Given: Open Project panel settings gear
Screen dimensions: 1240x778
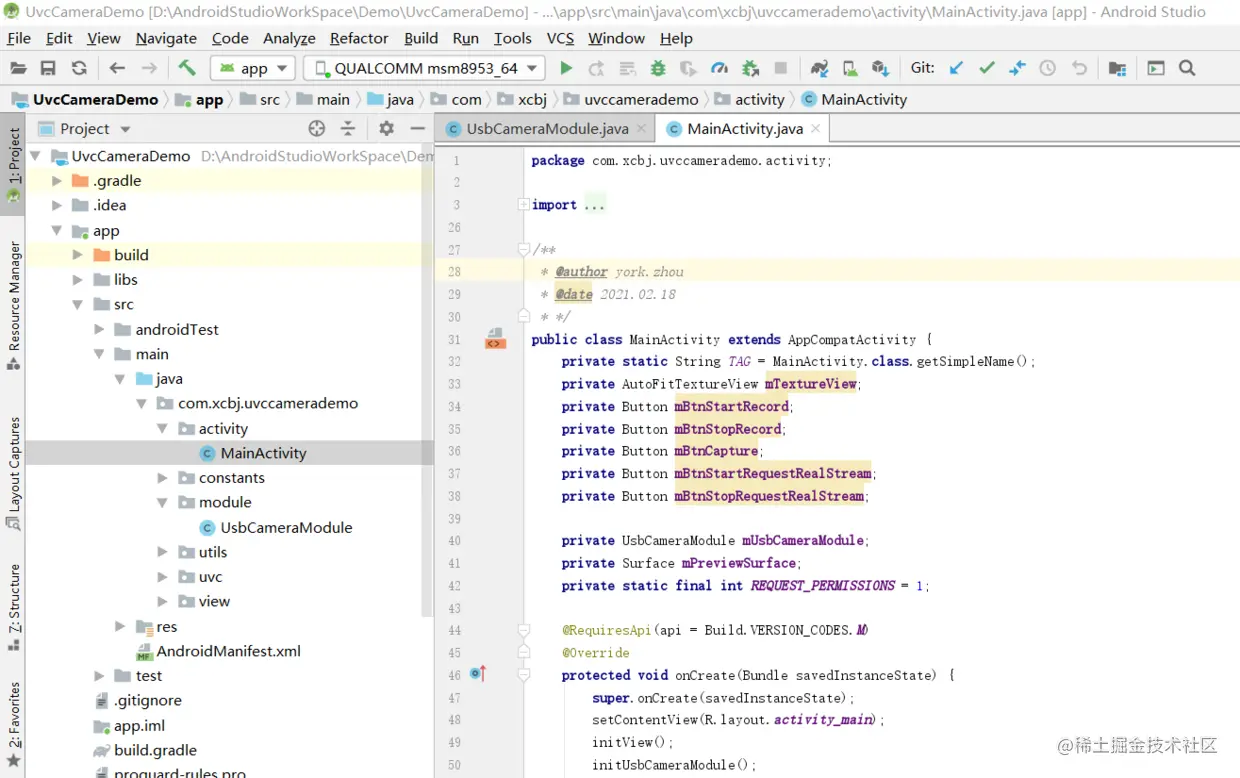Looking at the screenshot, I should (x=386, y=128).
